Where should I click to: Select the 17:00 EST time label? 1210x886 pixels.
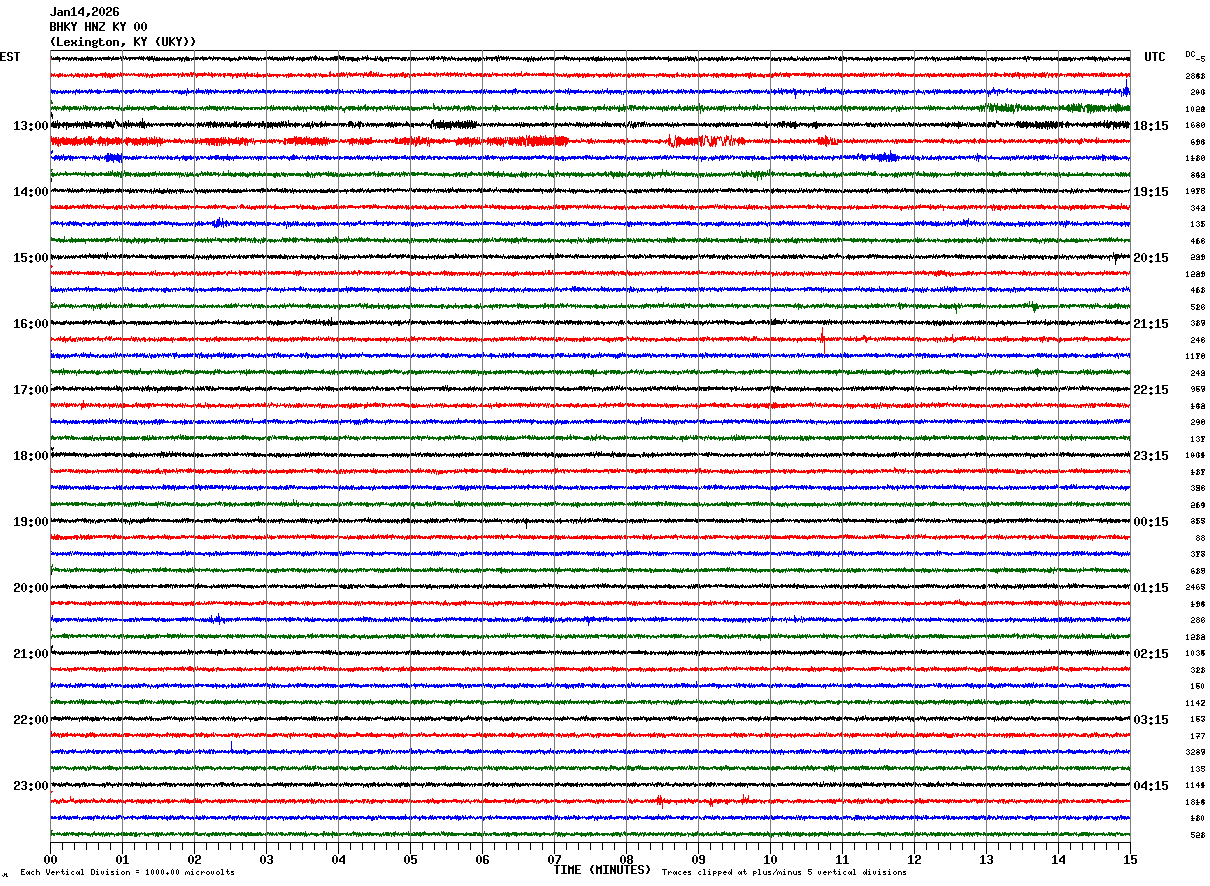(x=31, y=390)
